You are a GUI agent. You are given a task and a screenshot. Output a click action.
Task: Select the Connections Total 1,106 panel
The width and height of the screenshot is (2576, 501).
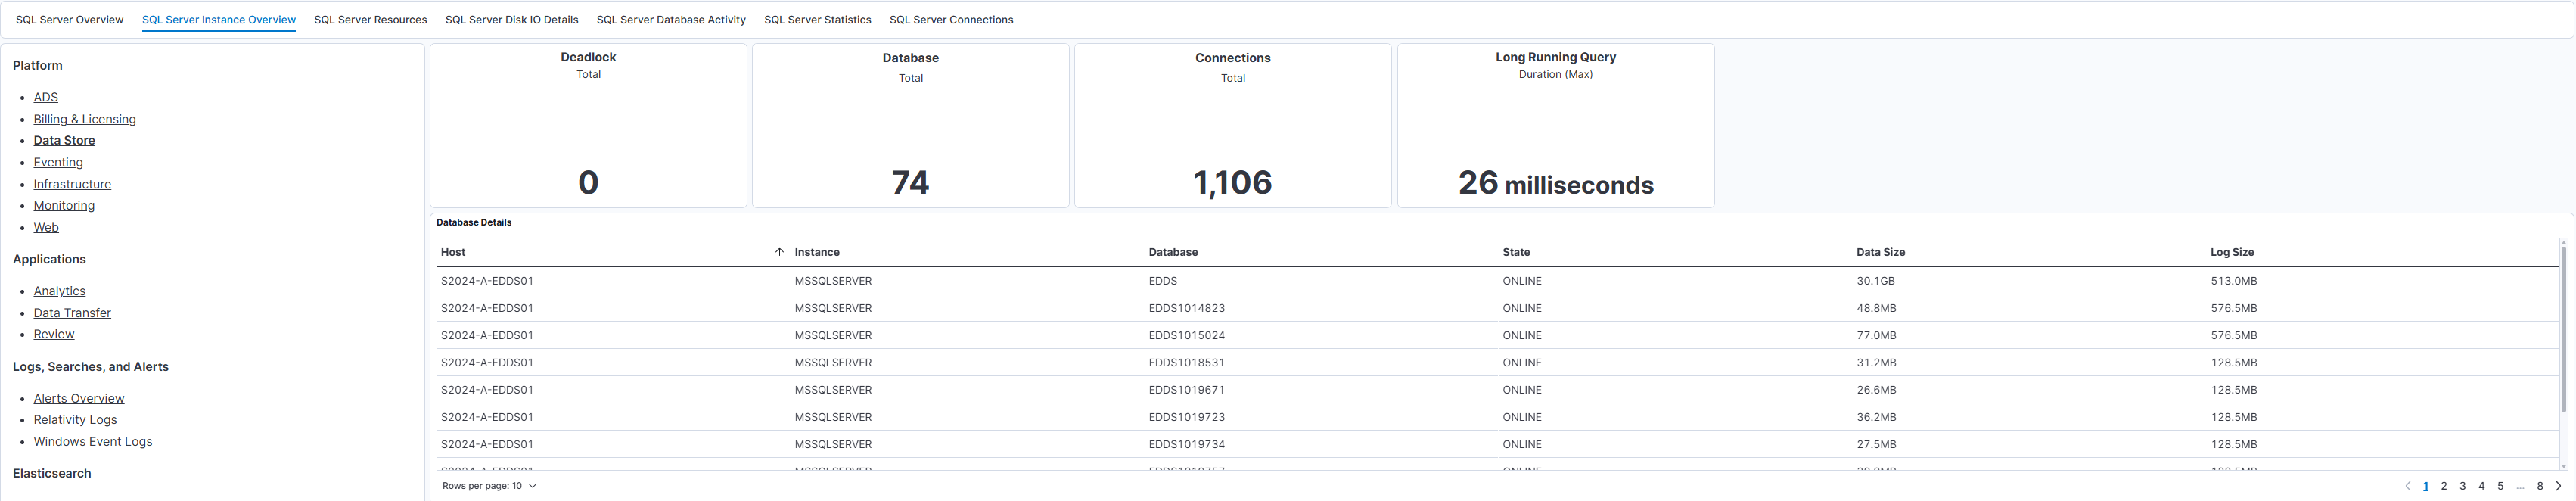[x=1232, y=126]
